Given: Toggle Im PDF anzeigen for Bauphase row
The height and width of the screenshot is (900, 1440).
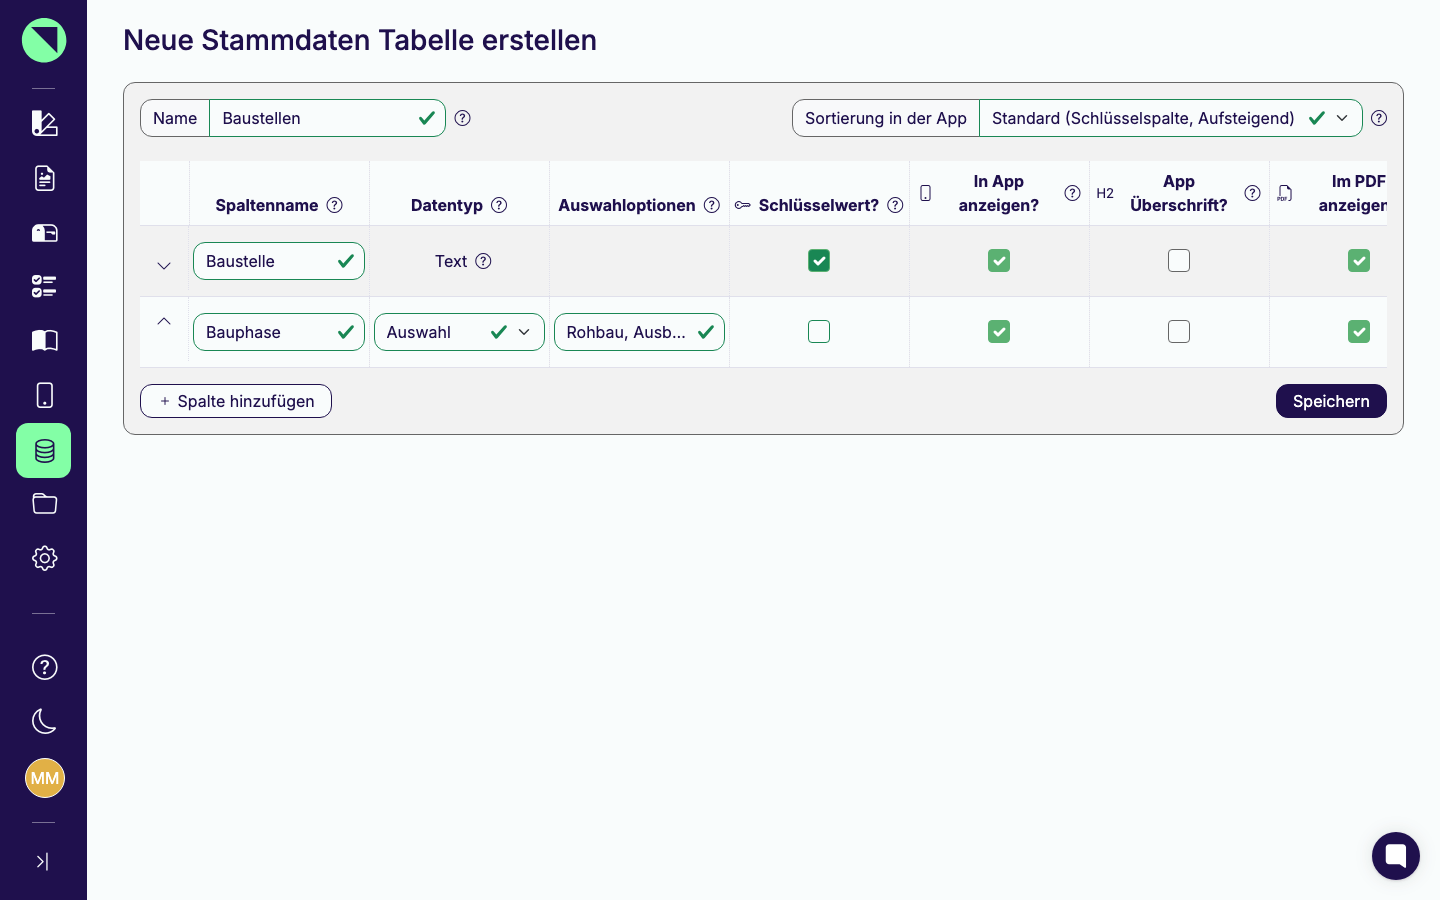Looking at the screenshot, I should 1359,332.
